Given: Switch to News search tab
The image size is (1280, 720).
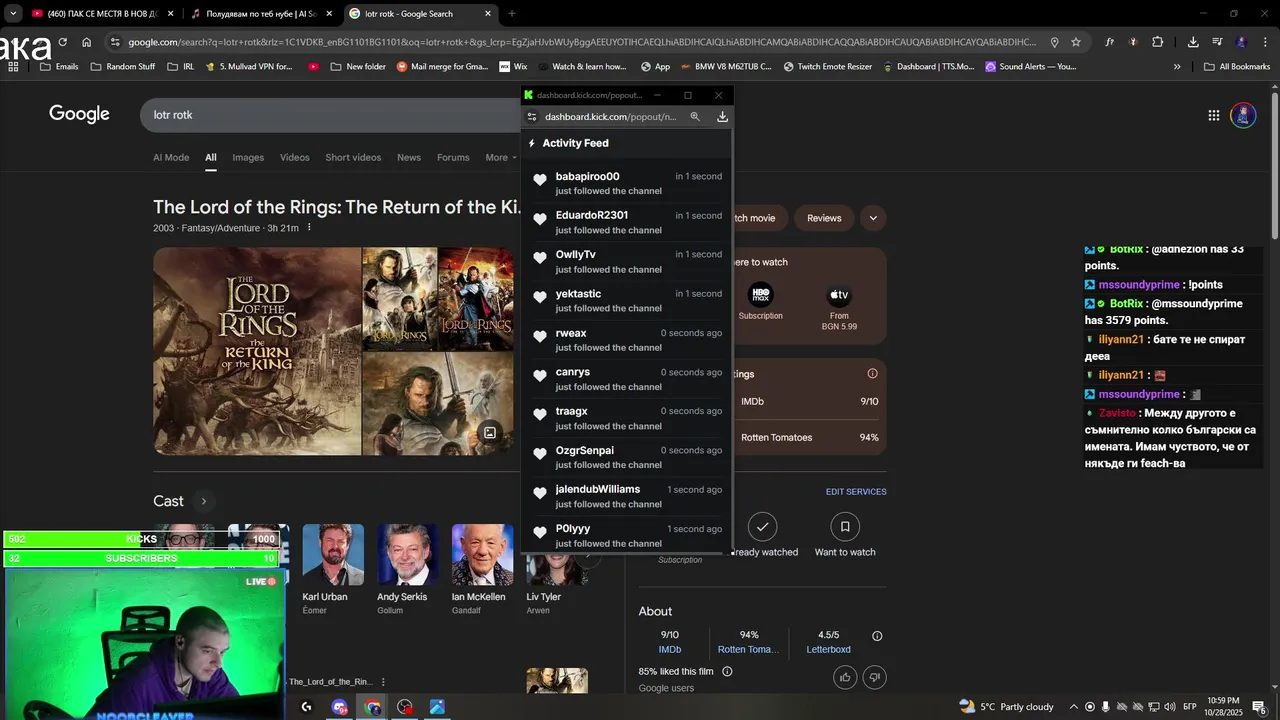Looking at the screenshot, I should click(409, 158).
